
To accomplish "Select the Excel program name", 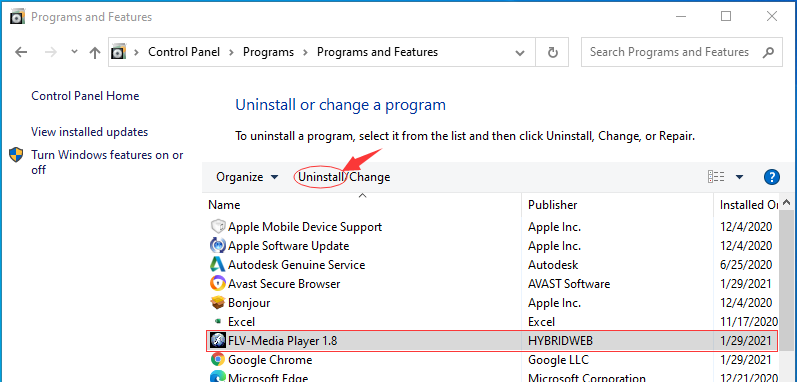I will pos(241,322).
